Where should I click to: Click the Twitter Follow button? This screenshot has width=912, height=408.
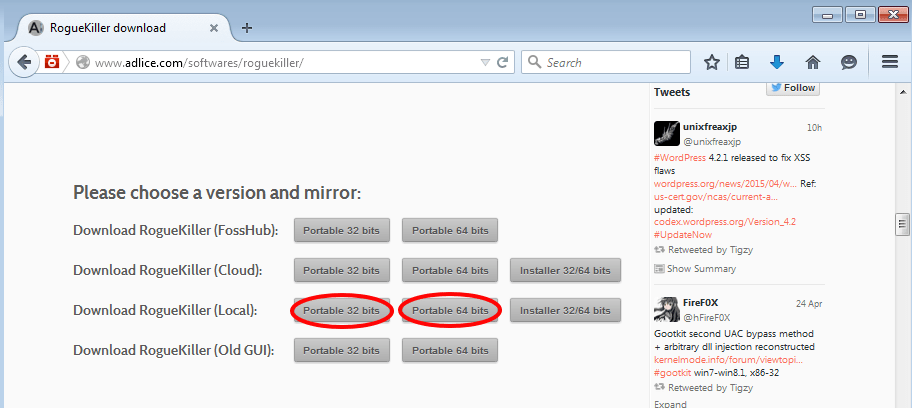[x=793, y=88]
